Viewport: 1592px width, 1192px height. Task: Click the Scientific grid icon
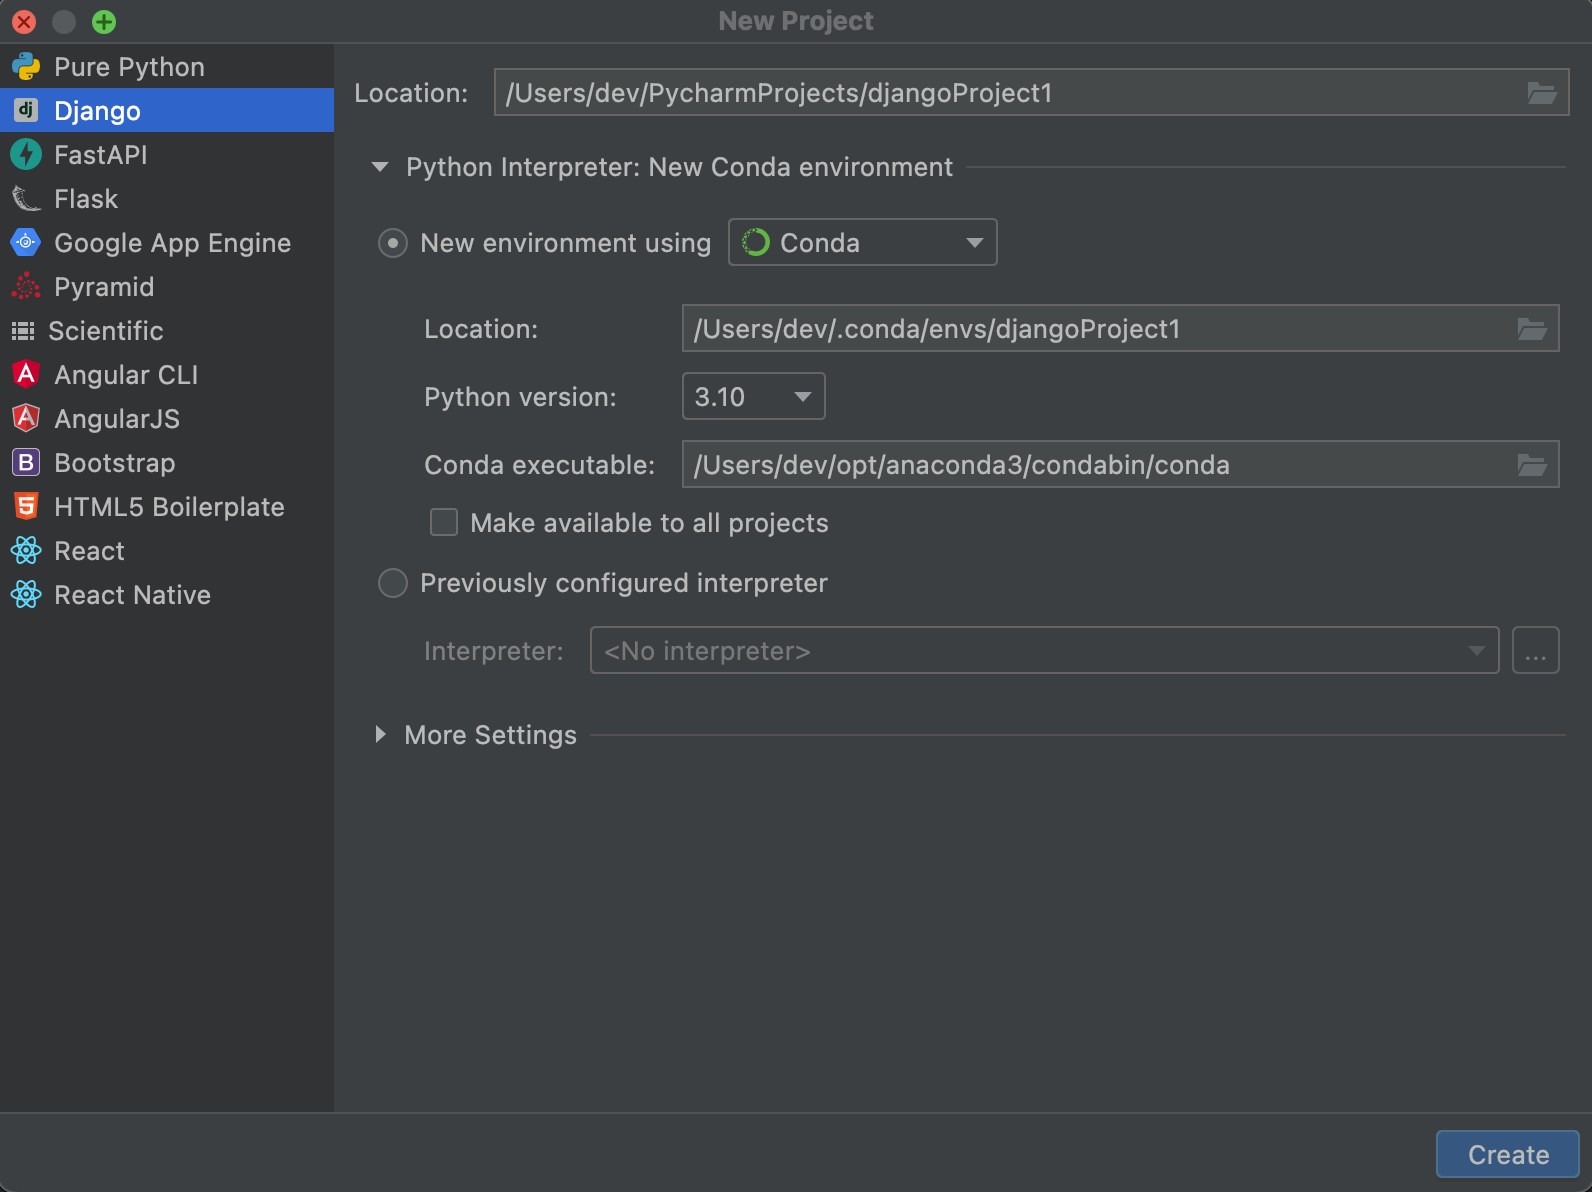click(23, 330)
